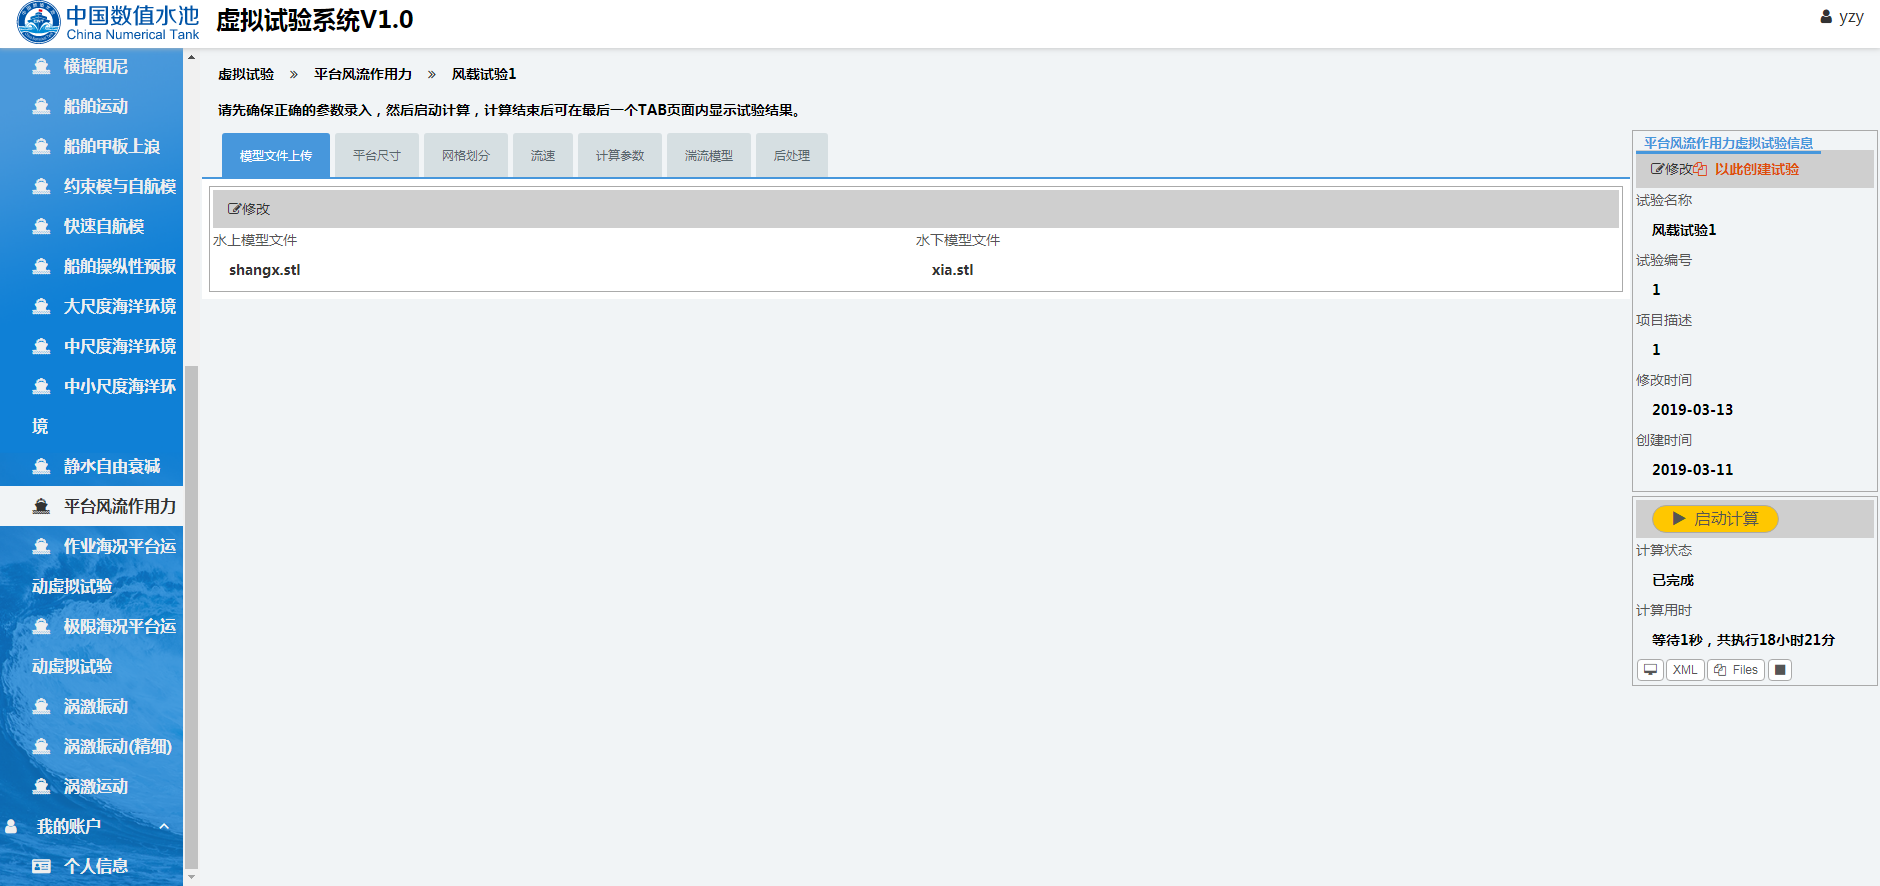The image size is (1880, 886).
Task: Click sidebar scrollbar up arrow
Action: (x=191, y=58)
